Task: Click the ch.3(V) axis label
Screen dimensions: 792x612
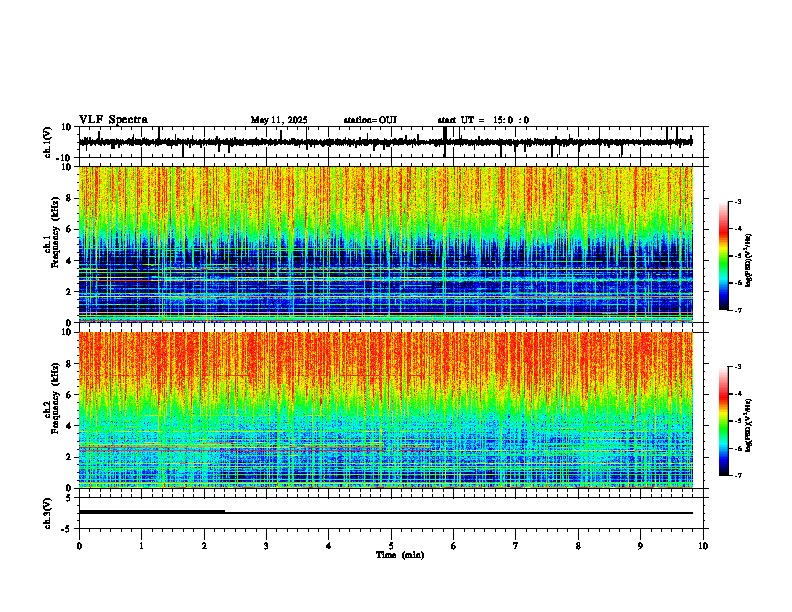Action: (x=48, y=513)
